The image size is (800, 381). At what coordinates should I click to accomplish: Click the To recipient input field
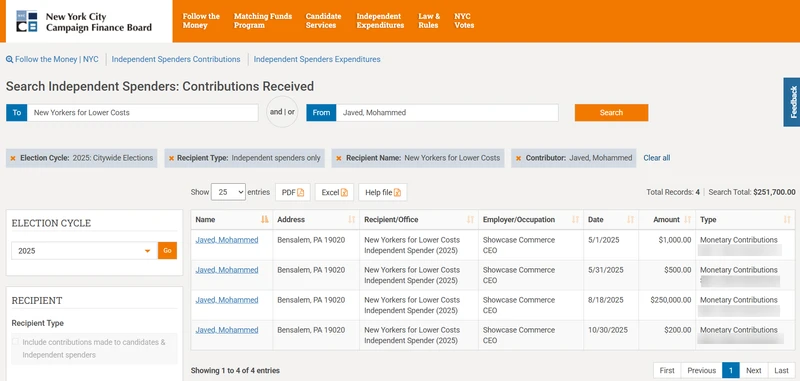[x=142, y=113]
